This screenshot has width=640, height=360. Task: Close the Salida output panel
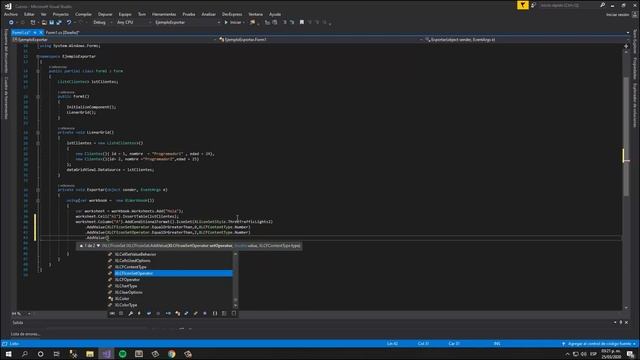coord(627,322)
